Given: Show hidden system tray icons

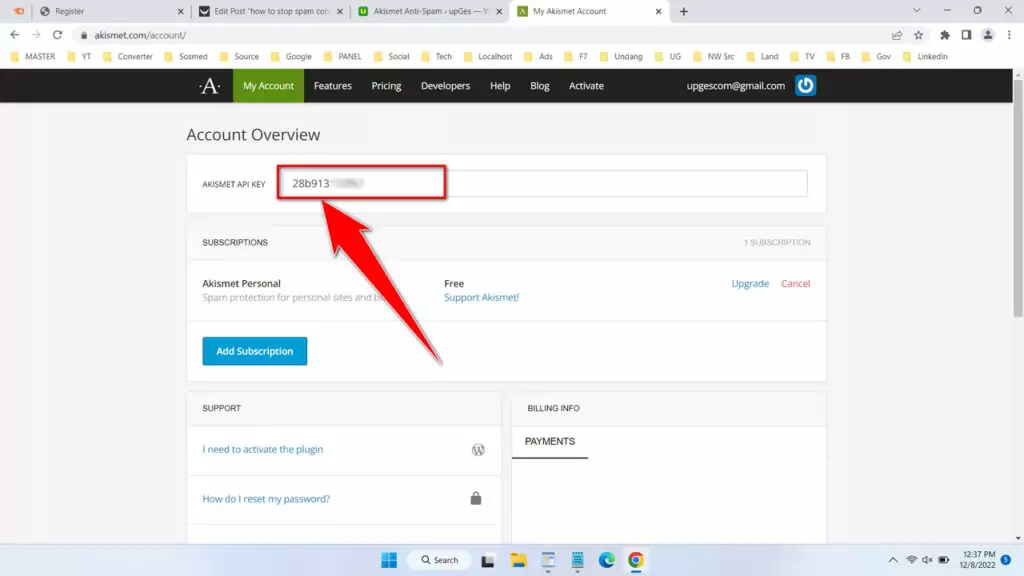Looking at the screenshot, I should pos(892,560).
